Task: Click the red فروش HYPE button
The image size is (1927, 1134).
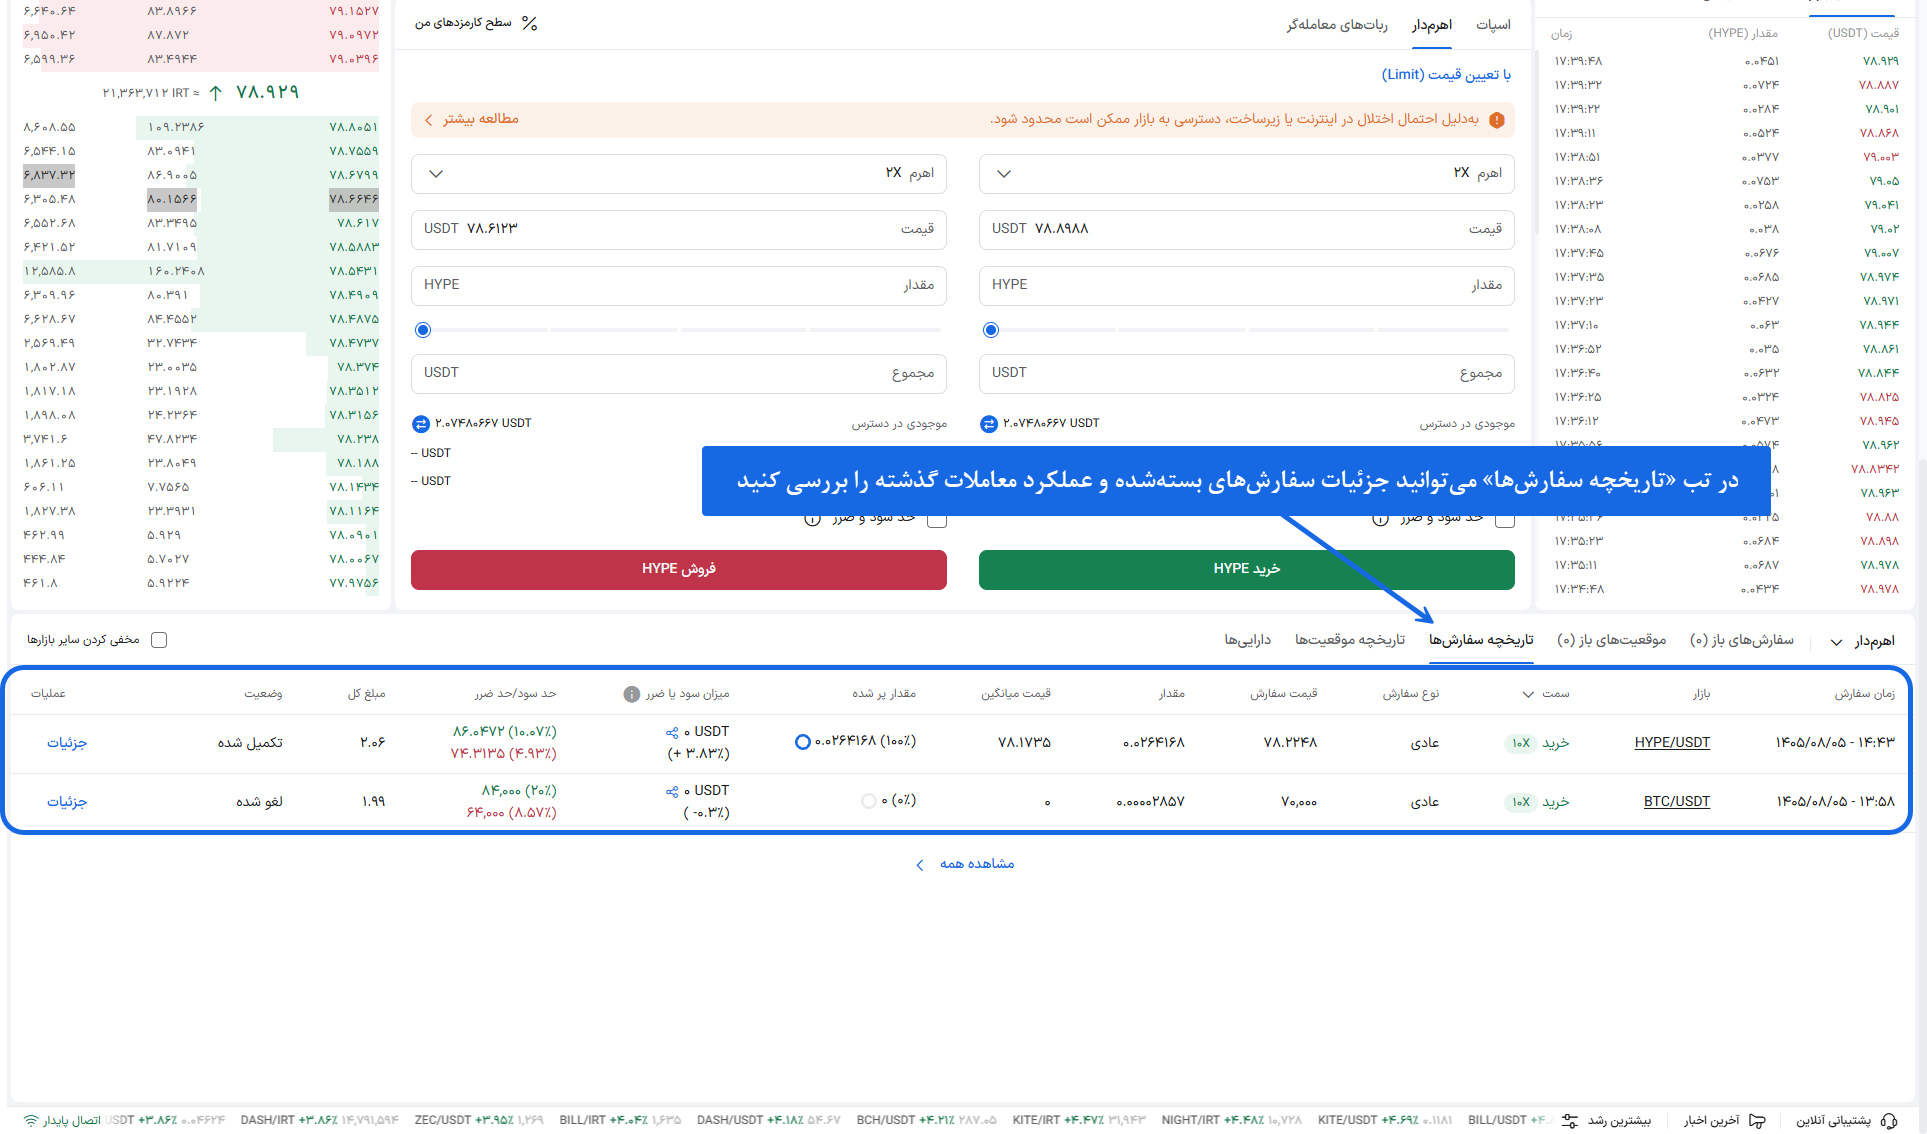Action: pyautogui.click(x=679, y=570)
